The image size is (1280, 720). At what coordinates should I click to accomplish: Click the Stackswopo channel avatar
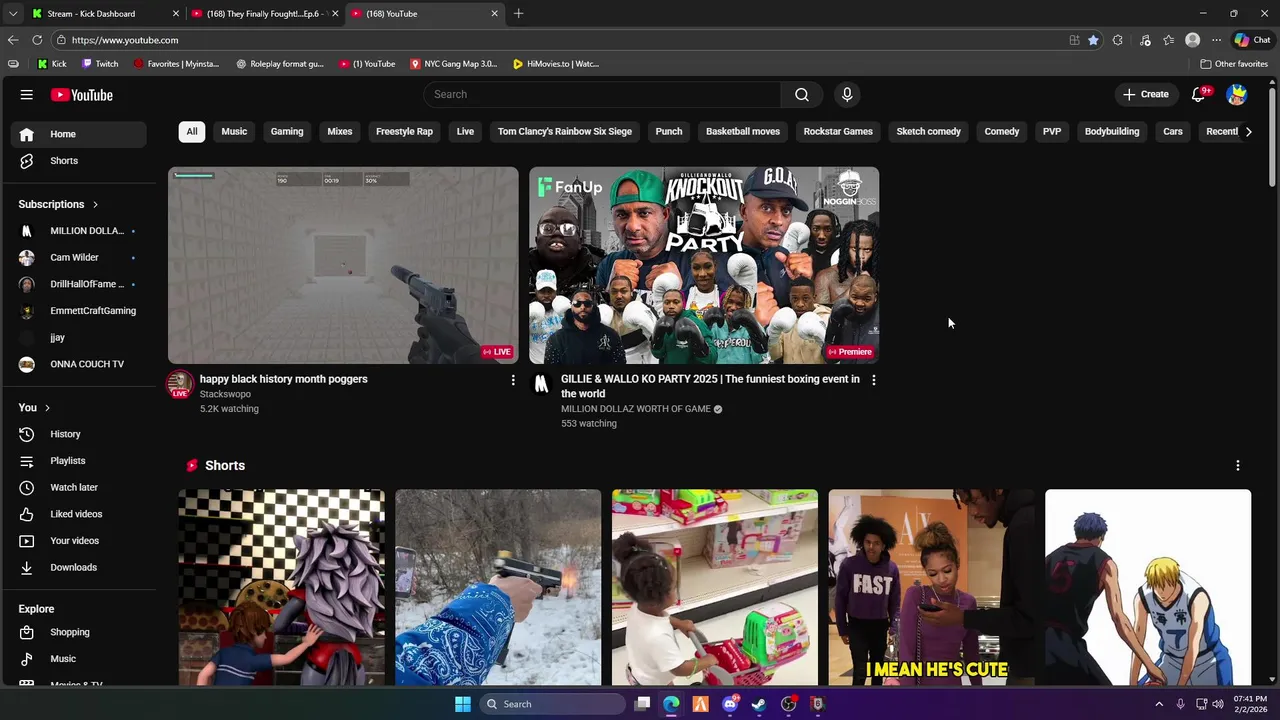click(x=180, y=385)
